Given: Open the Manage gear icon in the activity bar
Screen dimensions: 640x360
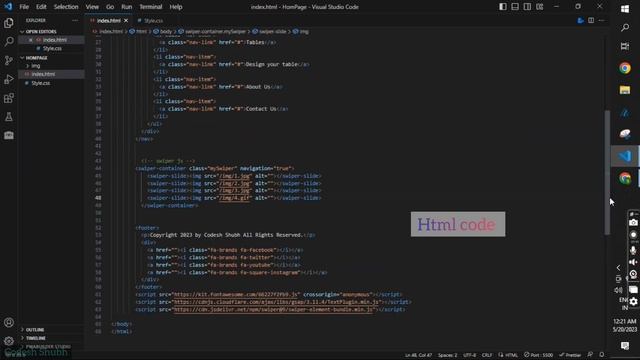Looking at the screenshot, I should (9, 340).
